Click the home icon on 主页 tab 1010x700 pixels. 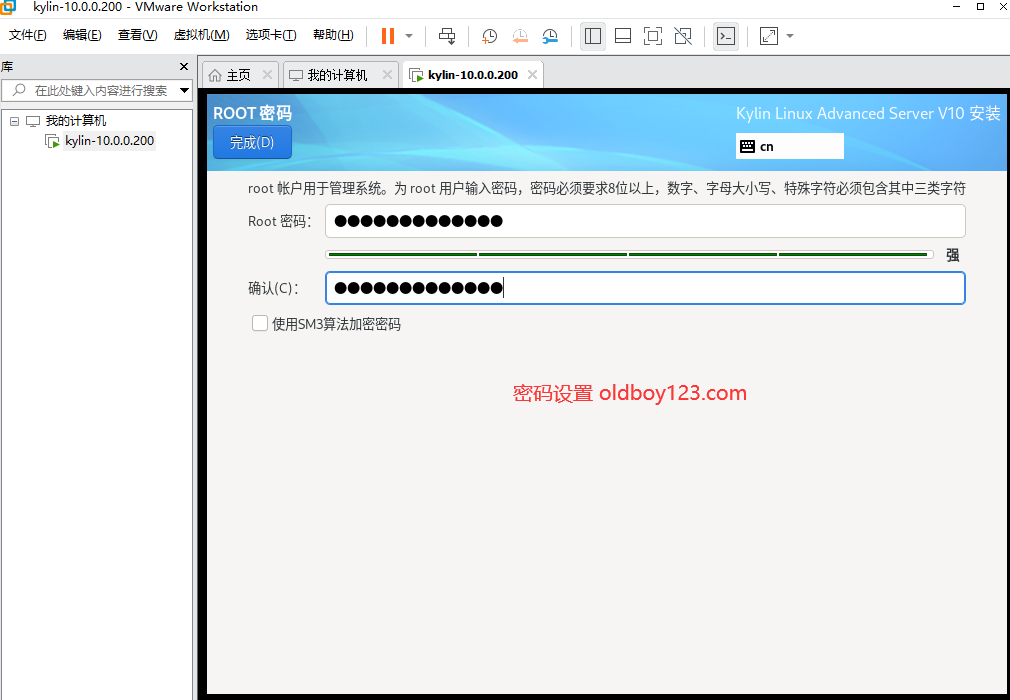(215, 75)
